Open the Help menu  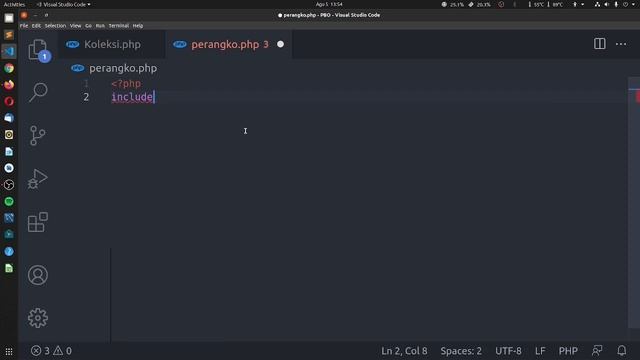click(138, 26)
